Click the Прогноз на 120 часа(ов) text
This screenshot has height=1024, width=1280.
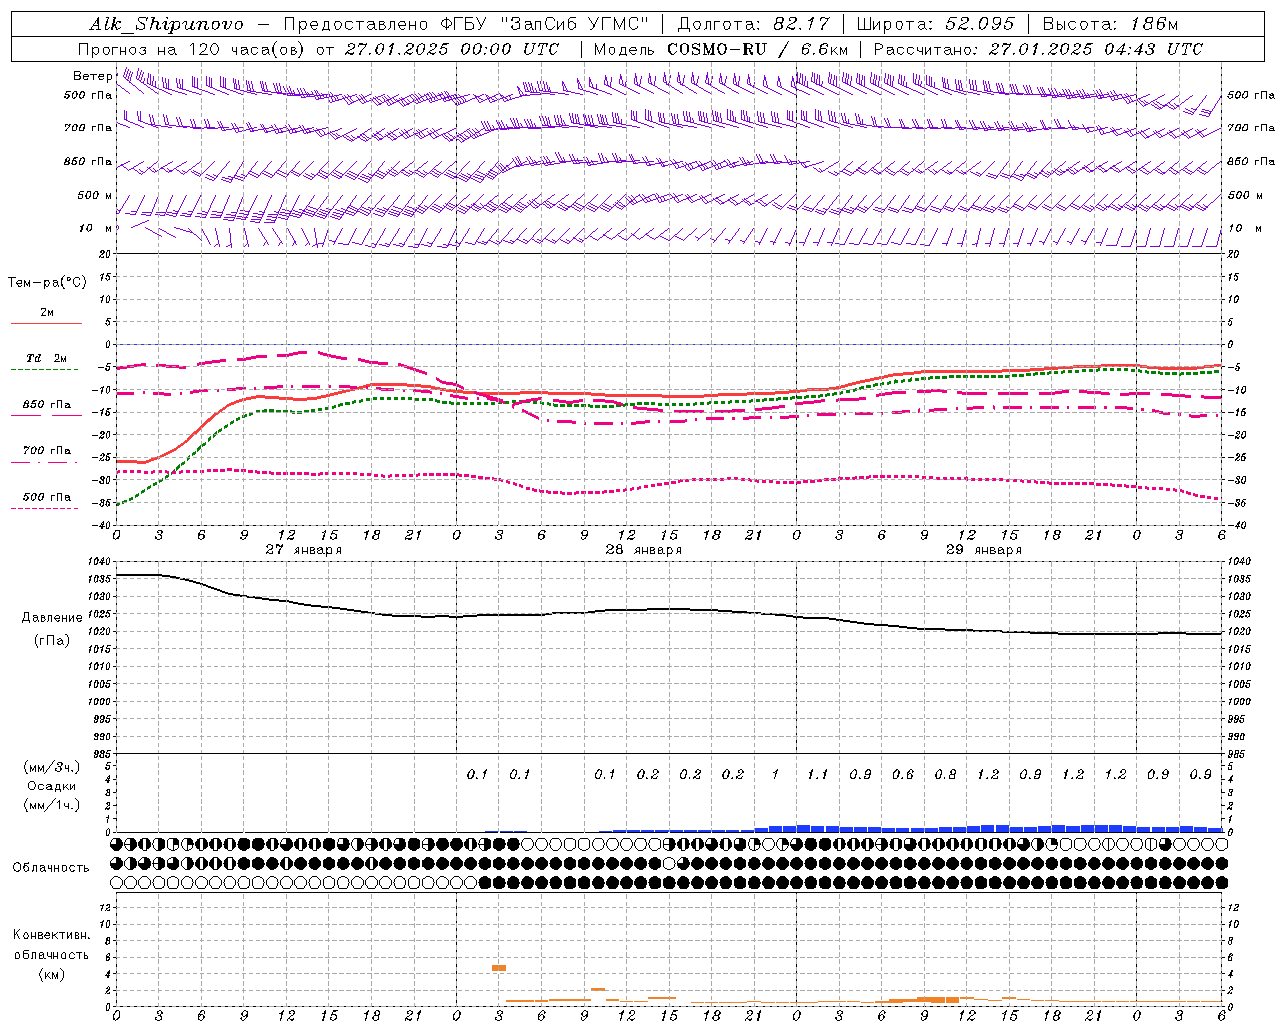pyautogui.click(x=191, y=49)
